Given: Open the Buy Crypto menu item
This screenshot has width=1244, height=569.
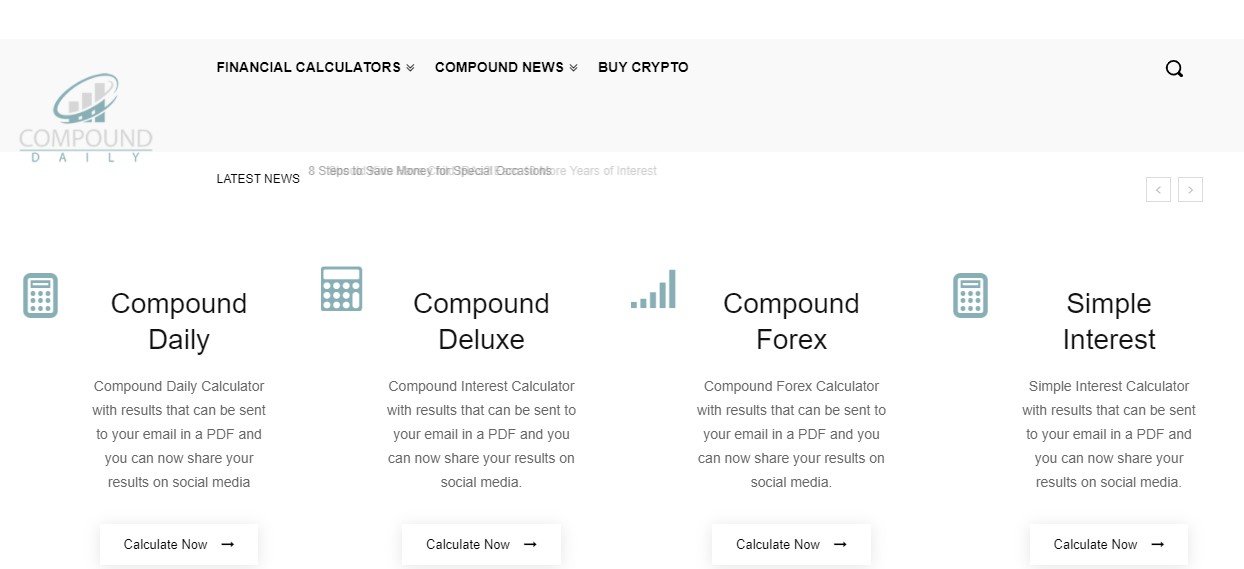Looking at the screenshot, I should click(643, 67).
